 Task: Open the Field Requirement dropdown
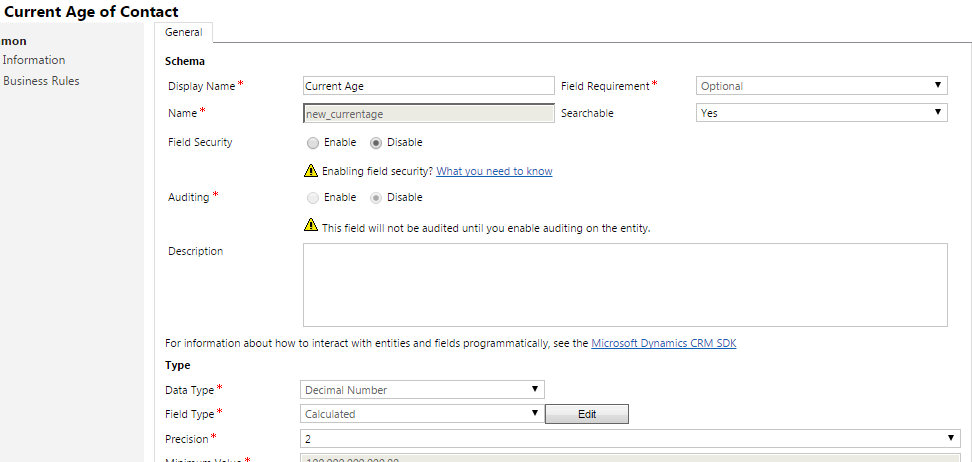[x=821, y=86]
